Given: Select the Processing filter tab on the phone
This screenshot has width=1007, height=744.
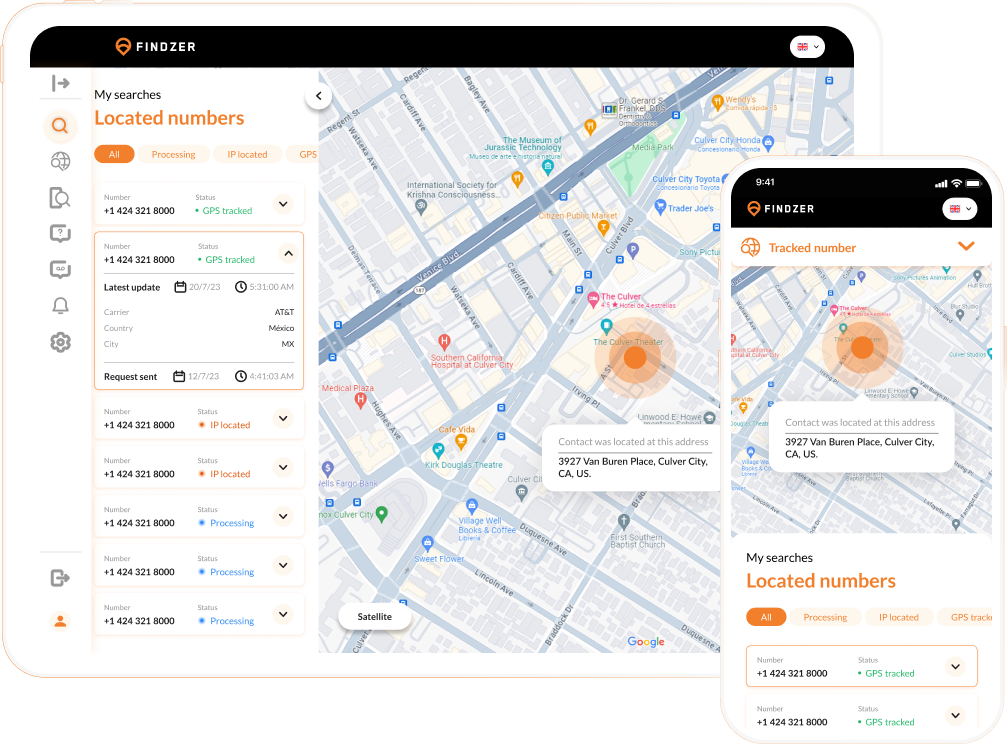Looking at the screenshot, I should pyautogui.click(x=825, y=617).
